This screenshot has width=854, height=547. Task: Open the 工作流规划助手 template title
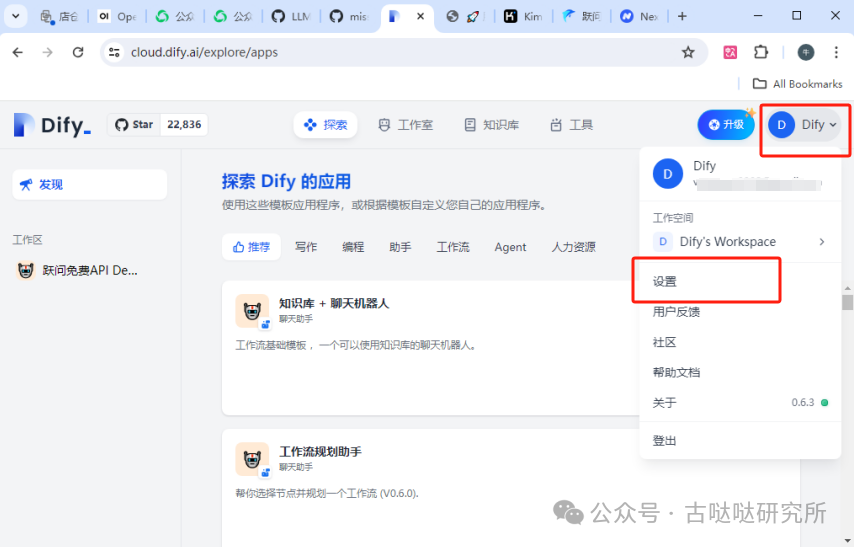pos(320,452)
